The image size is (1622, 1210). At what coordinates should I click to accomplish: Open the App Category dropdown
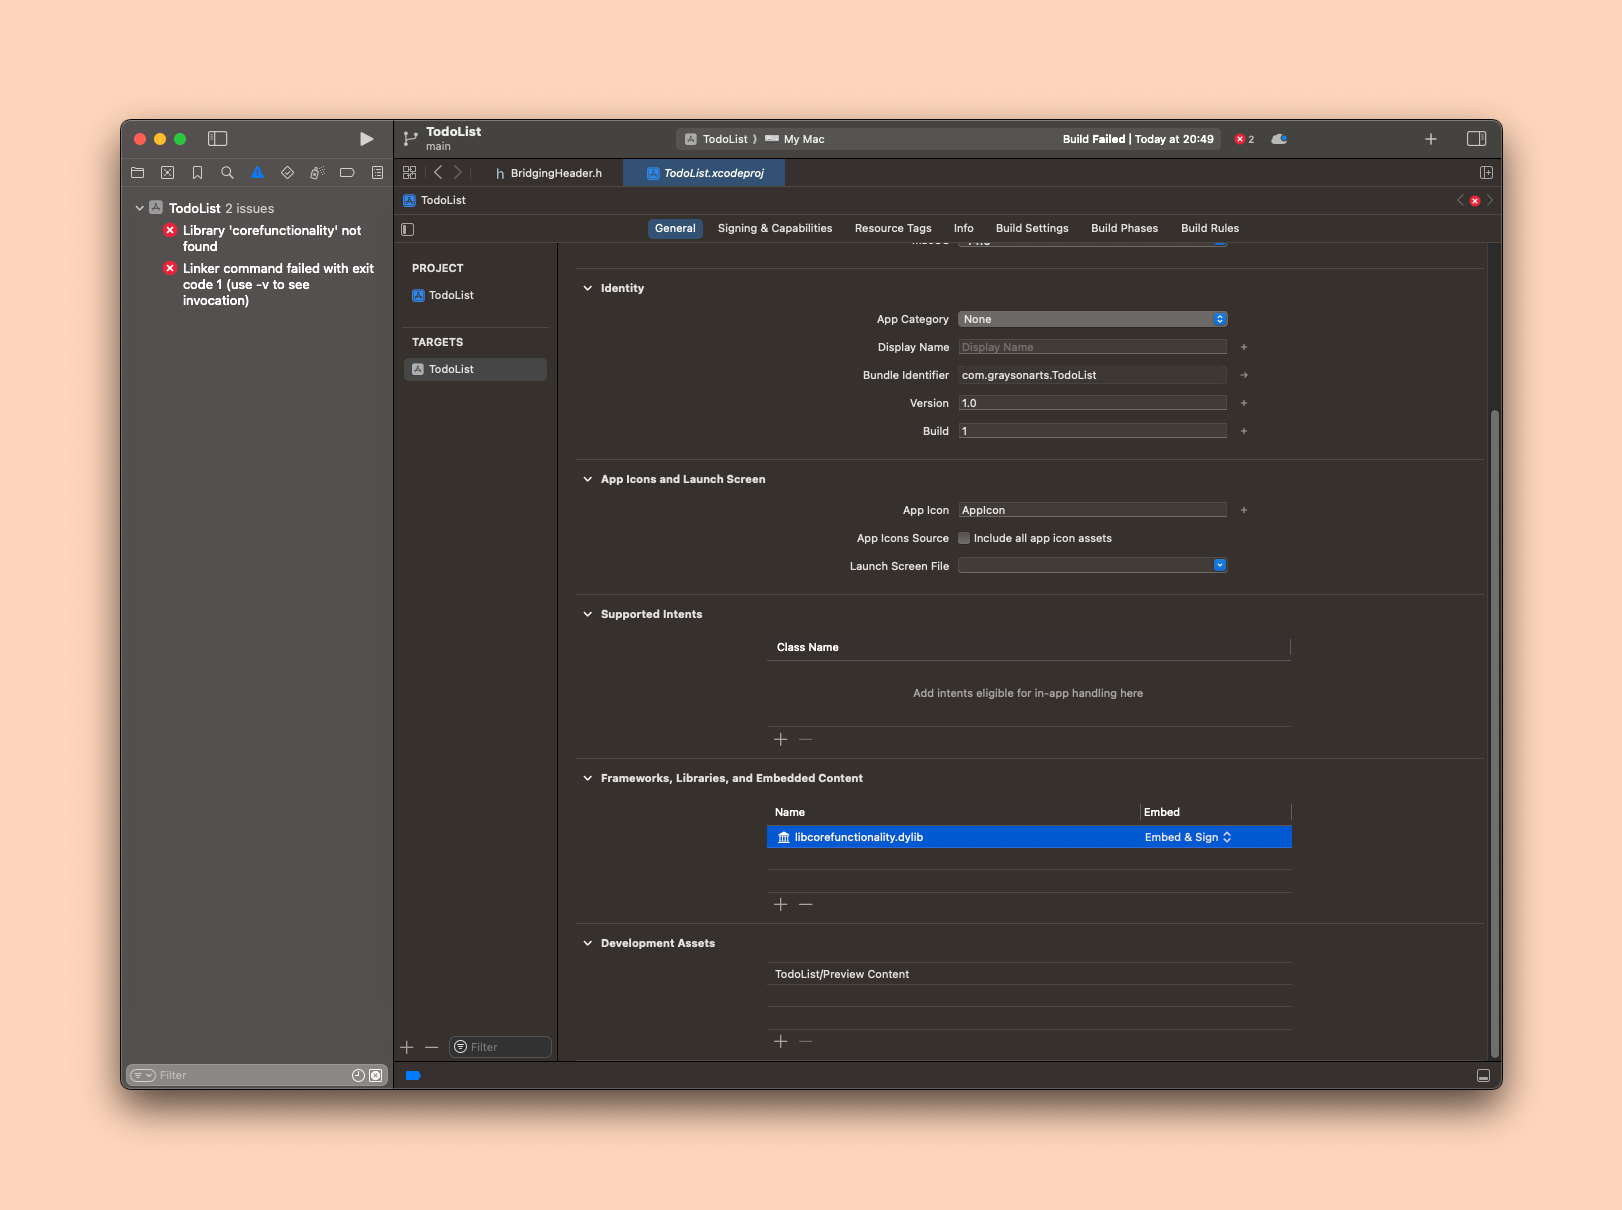[1092, 319]
